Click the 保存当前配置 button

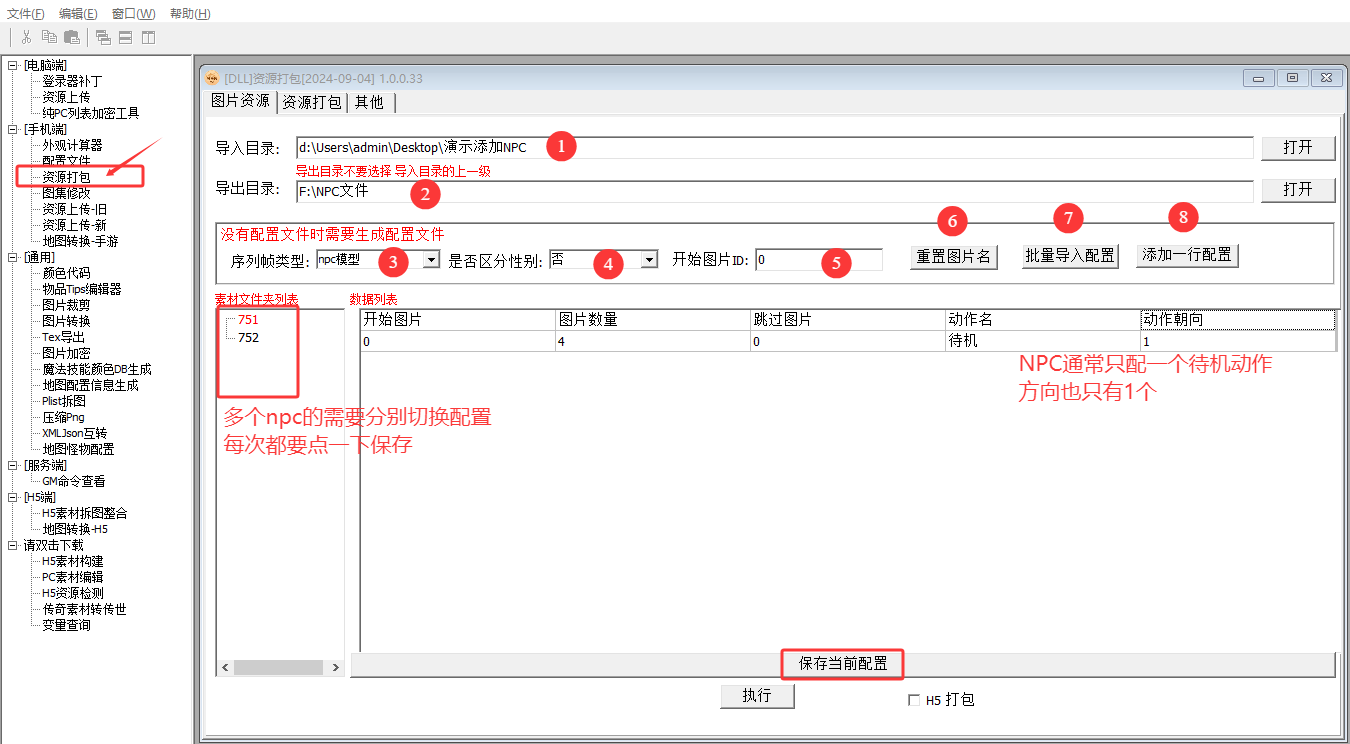click(842, 664)
